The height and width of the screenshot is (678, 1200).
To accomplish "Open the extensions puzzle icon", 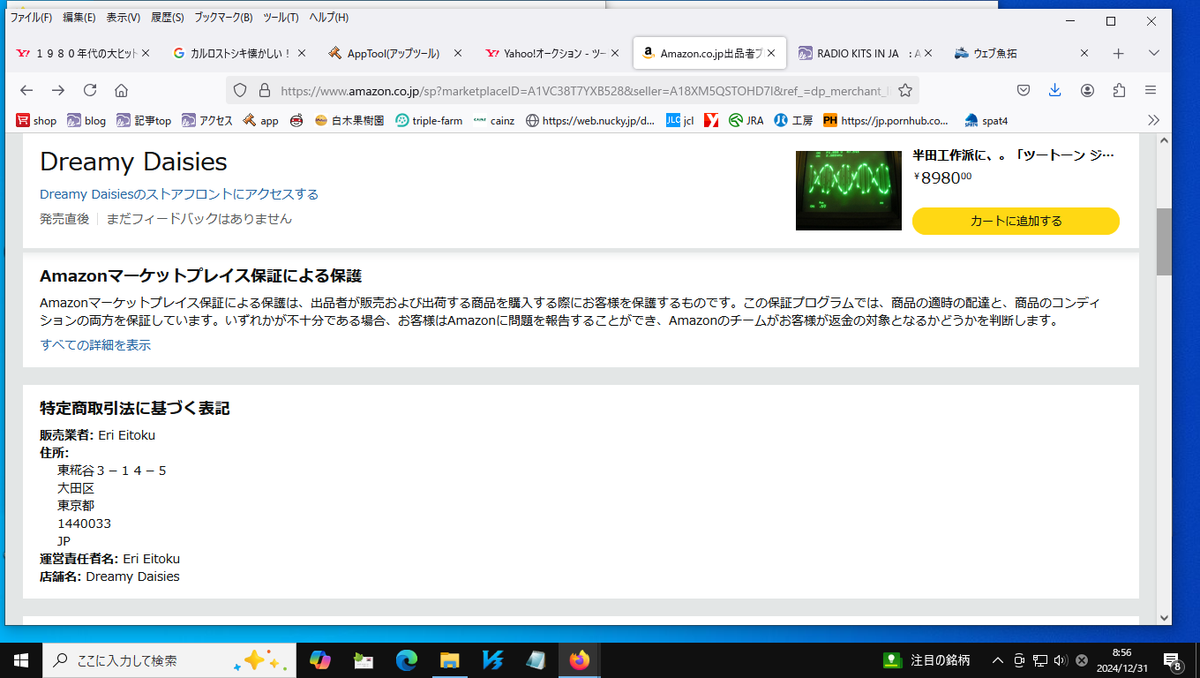I will (x=1119, y=90).
